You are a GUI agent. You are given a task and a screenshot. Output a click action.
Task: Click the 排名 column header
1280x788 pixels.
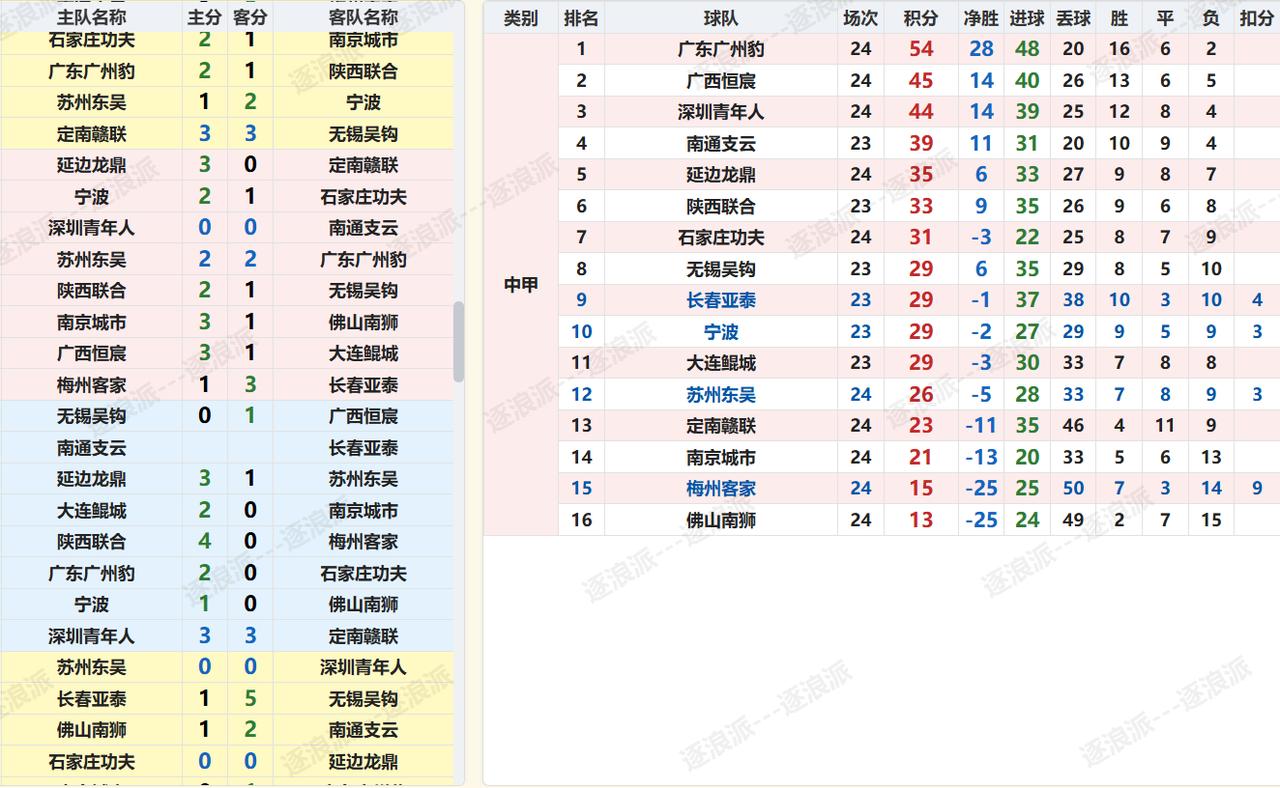click(581, 18)
